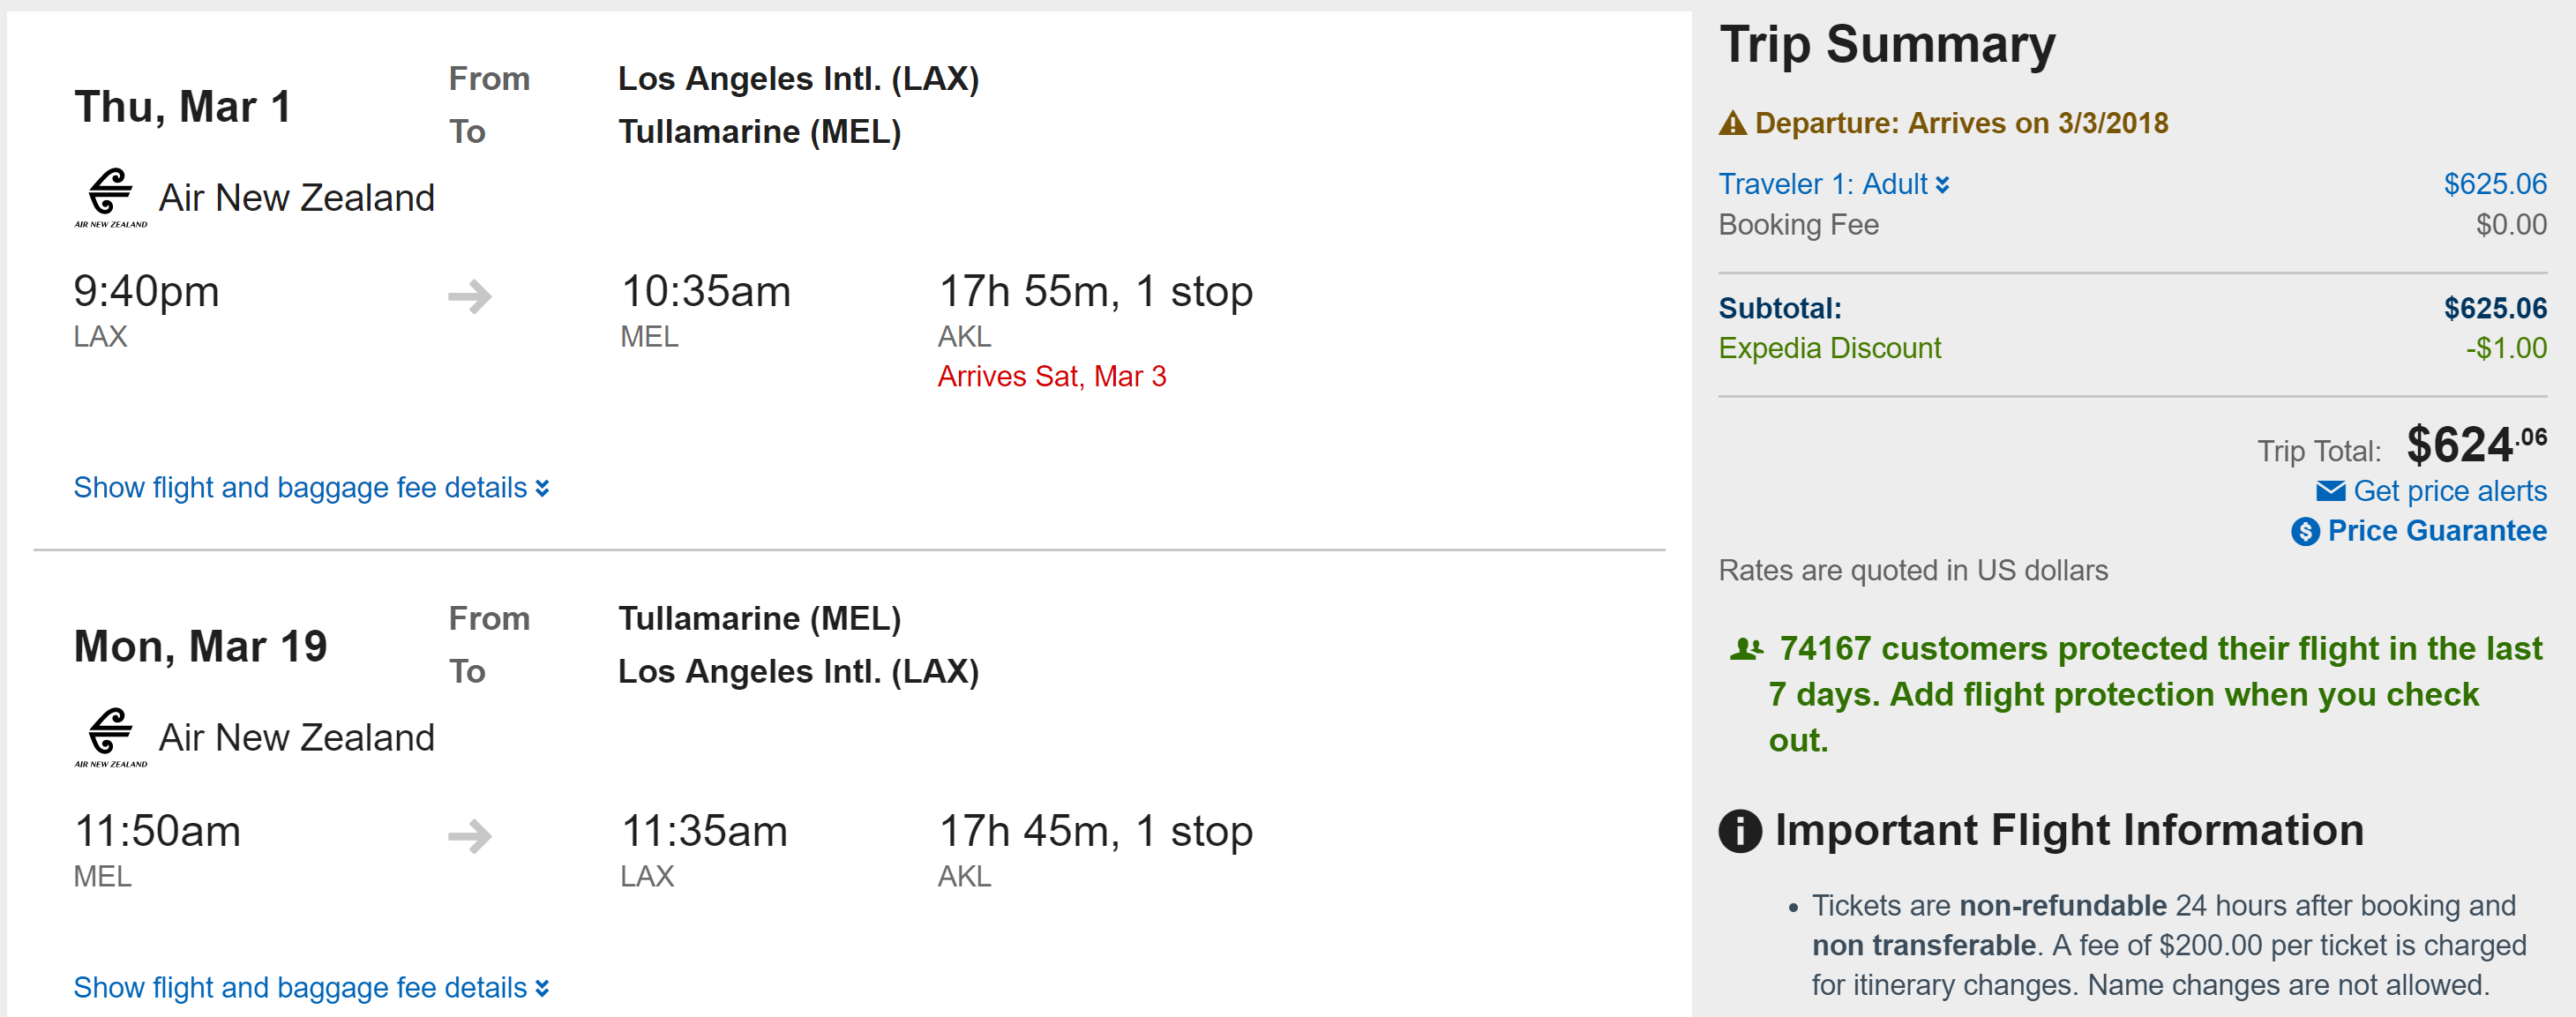Click the Arrives Sat, Mar 3 notice
The image size is (2576, 1017).
pyautogui.click(x=1051, y=376)
